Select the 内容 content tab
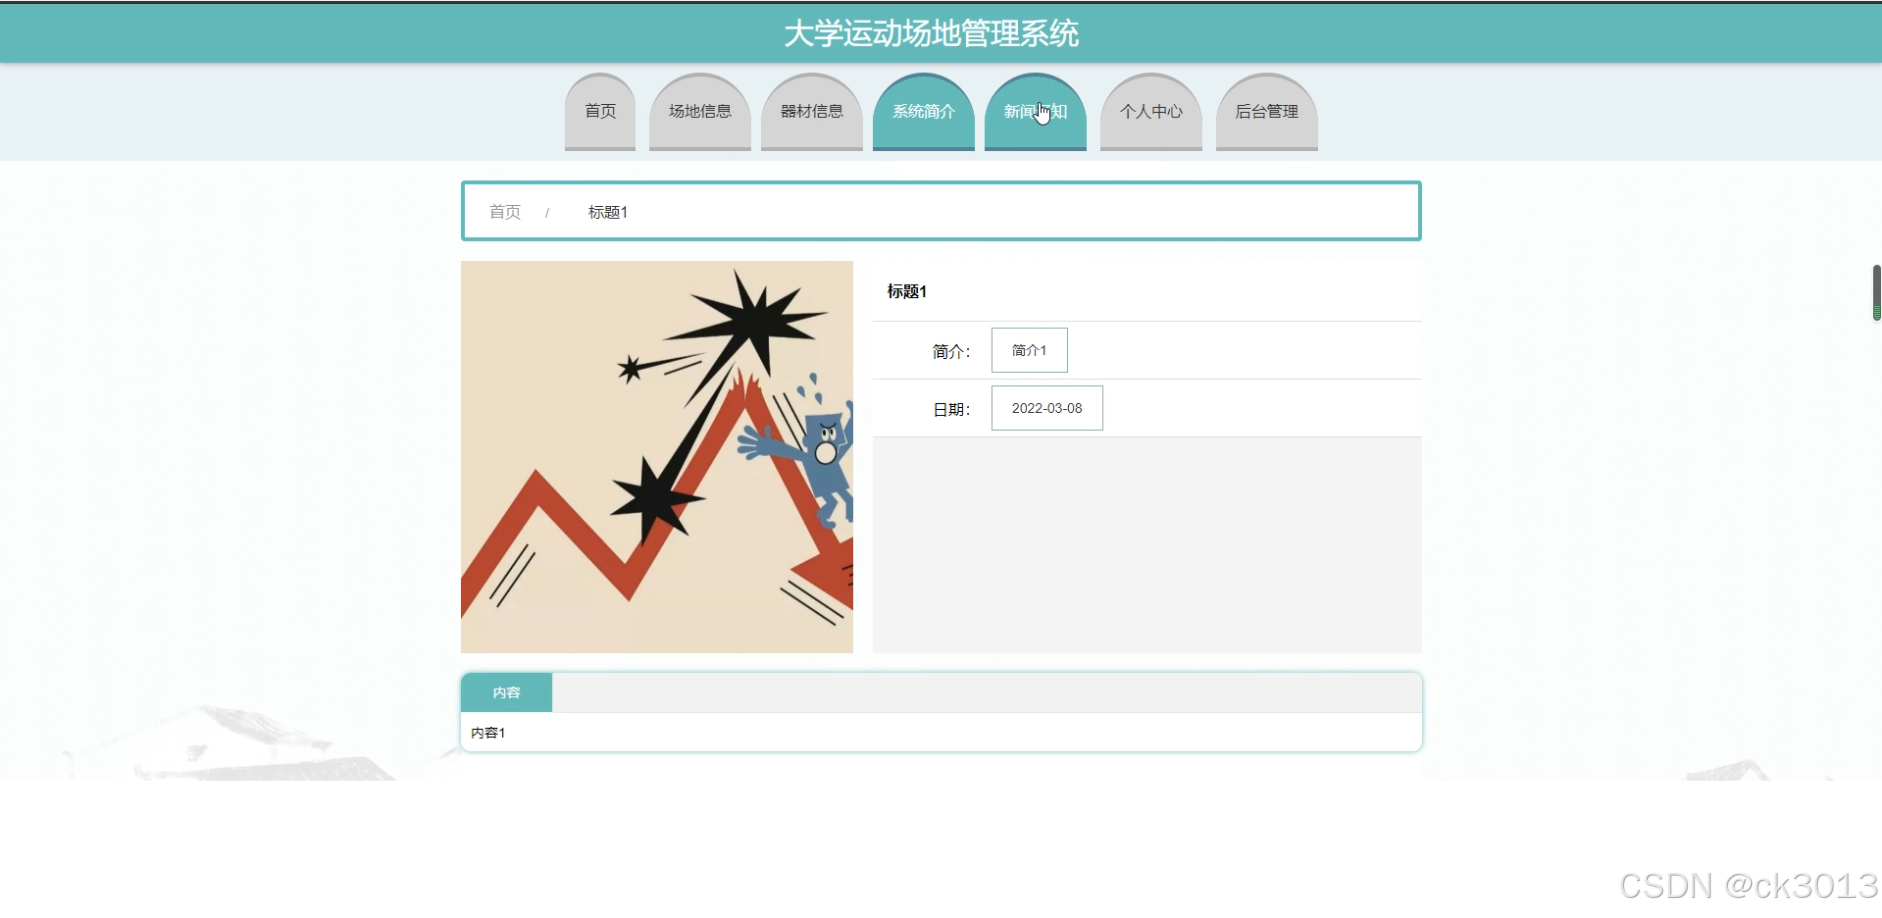1882x918 pixels. [507, 692]
